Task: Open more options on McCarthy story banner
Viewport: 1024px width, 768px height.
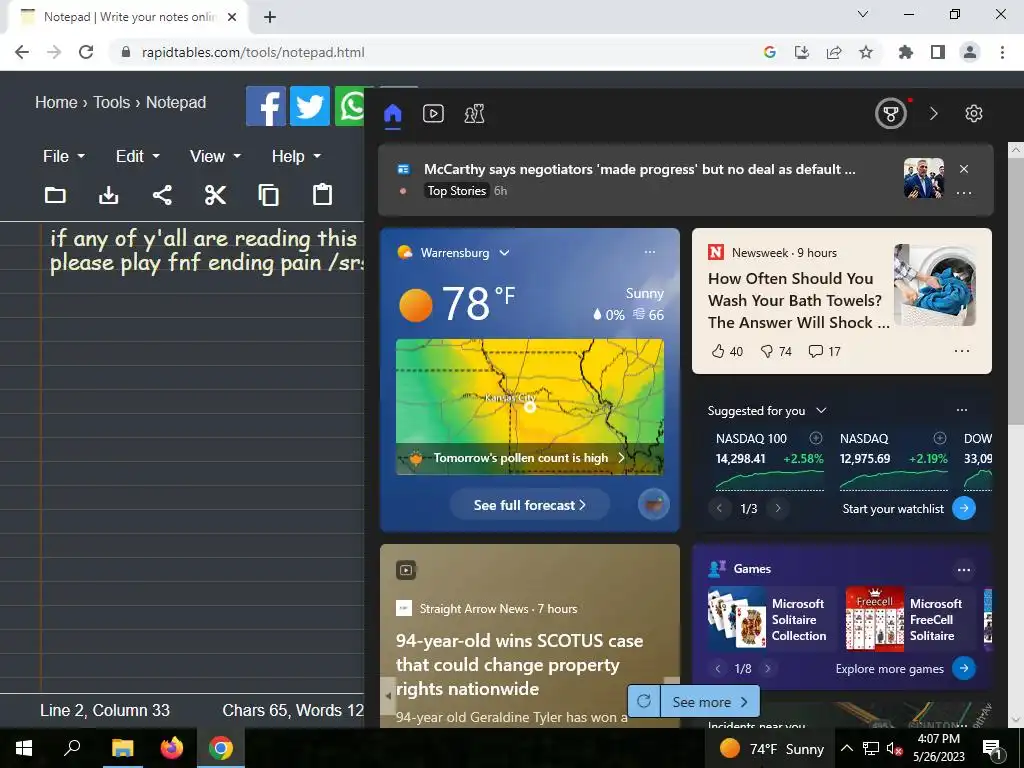Action: point(964,193)
